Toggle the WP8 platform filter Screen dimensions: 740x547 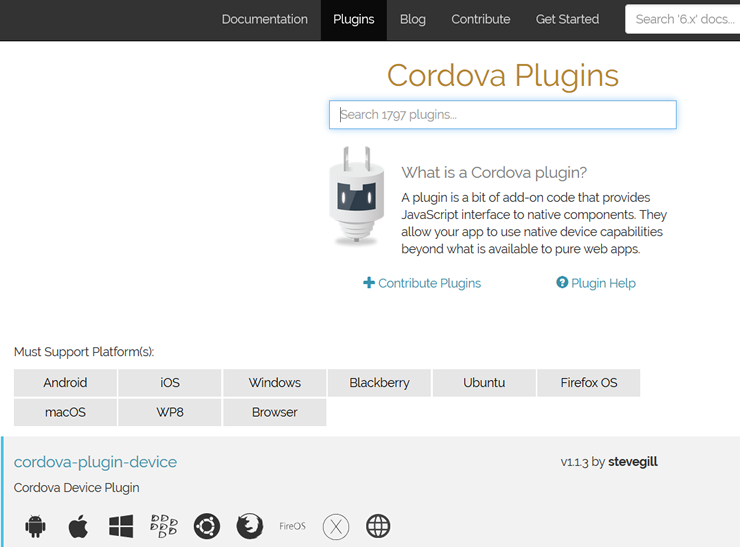[170, 412]
